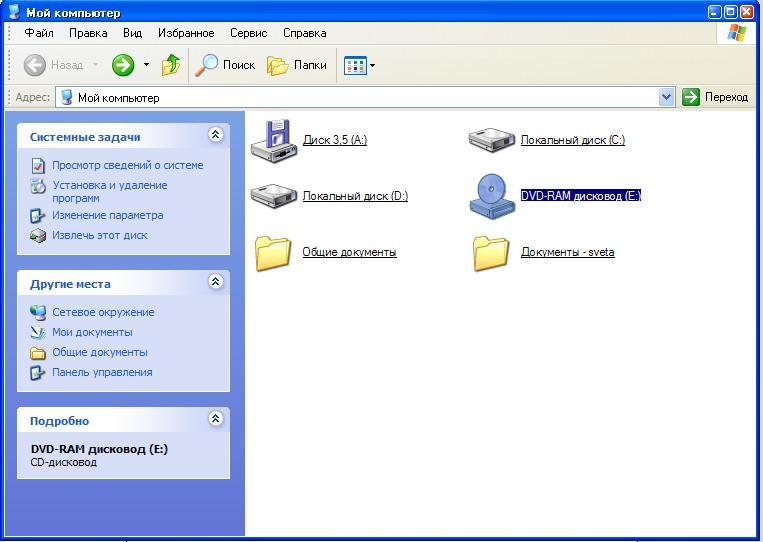This screenshot has width=763, height=542.
Task: Click the Переход go button
Action: [715, 97]
